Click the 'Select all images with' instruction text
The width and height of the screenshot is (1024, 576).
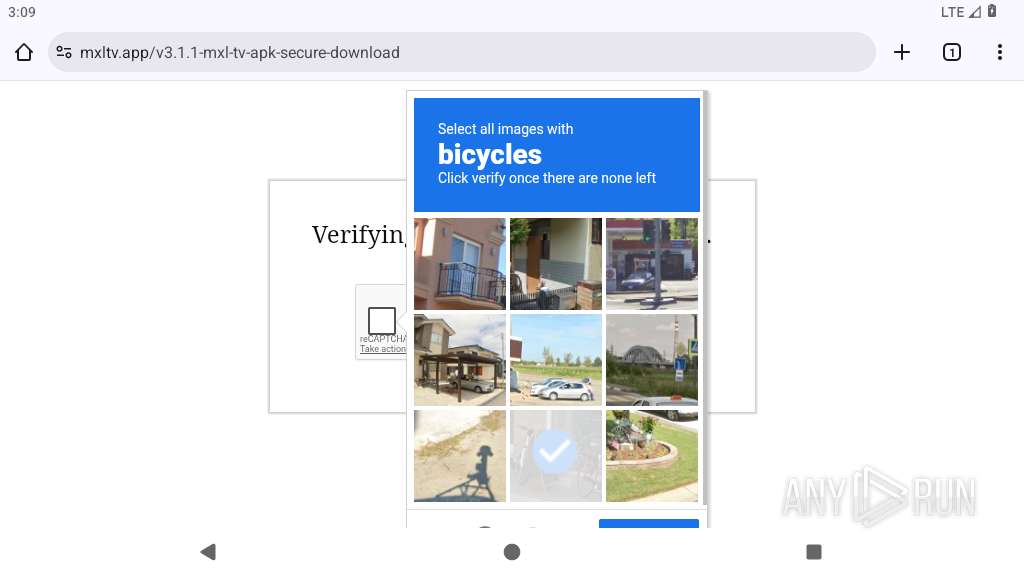pyautogui.click(x=505, y=129)
